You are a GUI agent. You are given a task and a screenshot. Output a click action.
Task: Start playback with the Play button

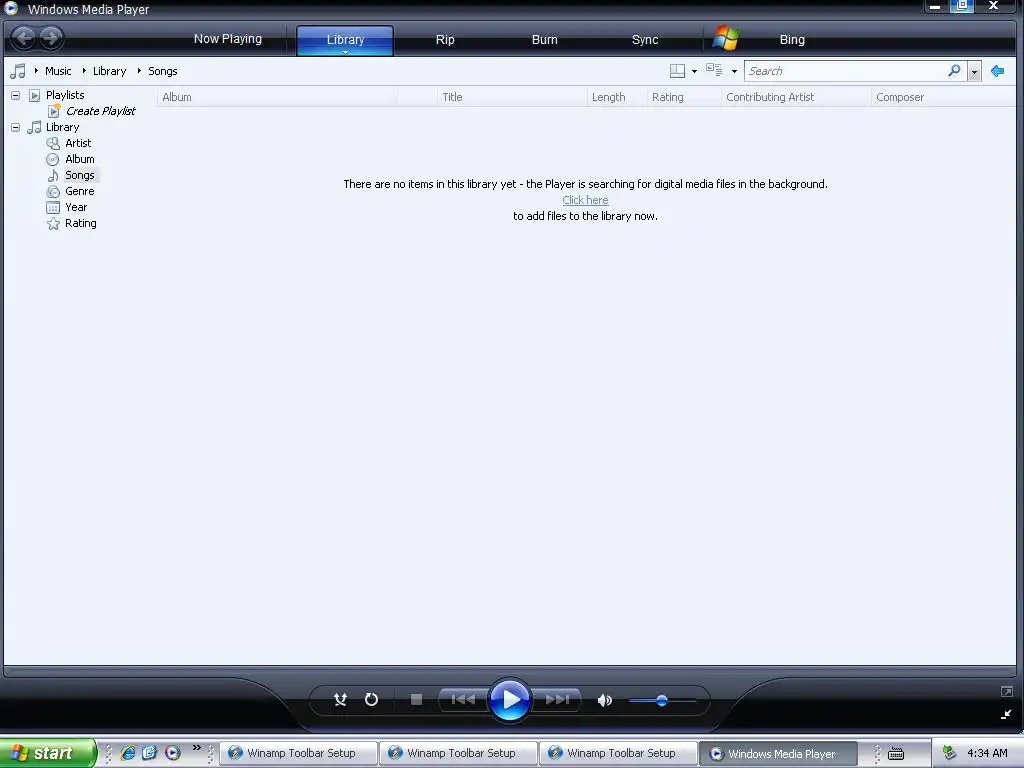(x=509, y=699)
